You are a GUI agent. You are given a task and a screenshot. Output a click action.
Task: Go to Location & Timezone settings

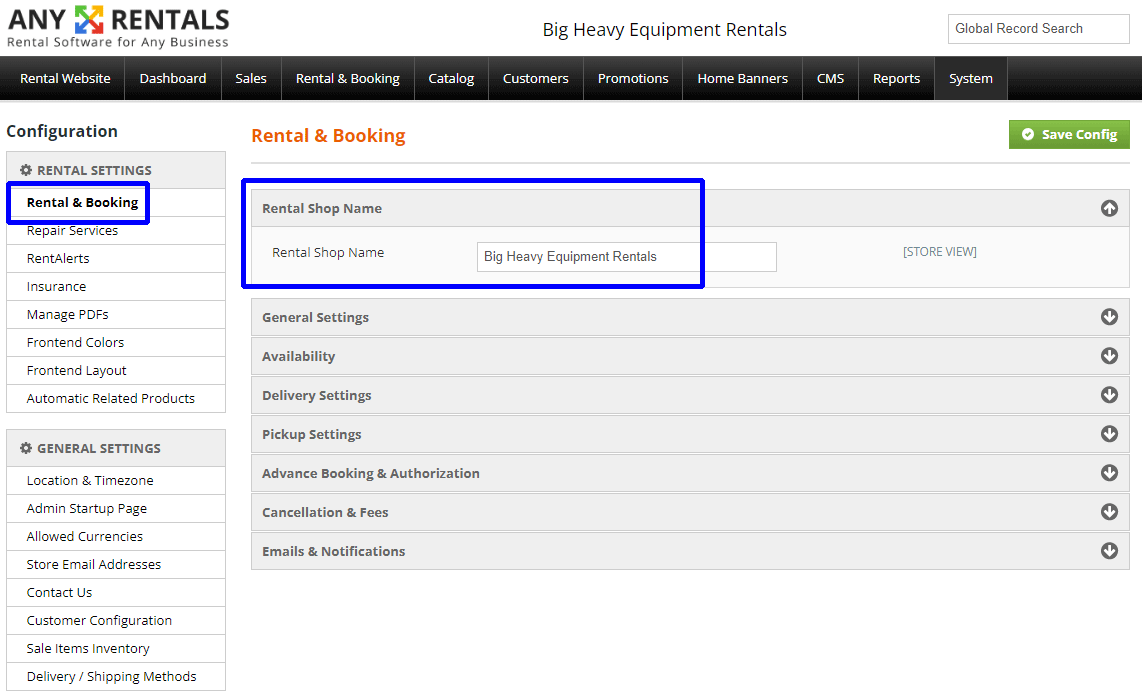90,480
